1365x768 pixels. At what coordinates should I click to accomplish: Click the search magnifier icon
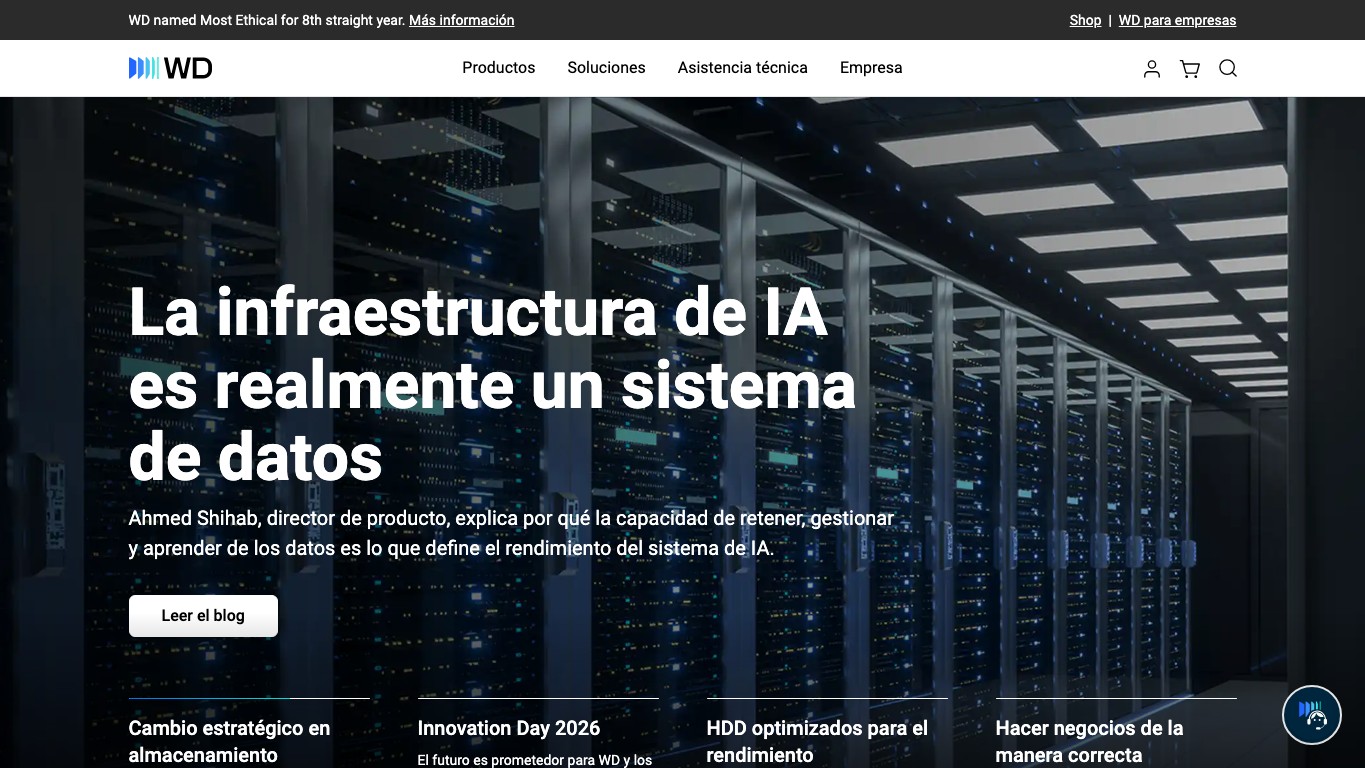pos(1228,68)
